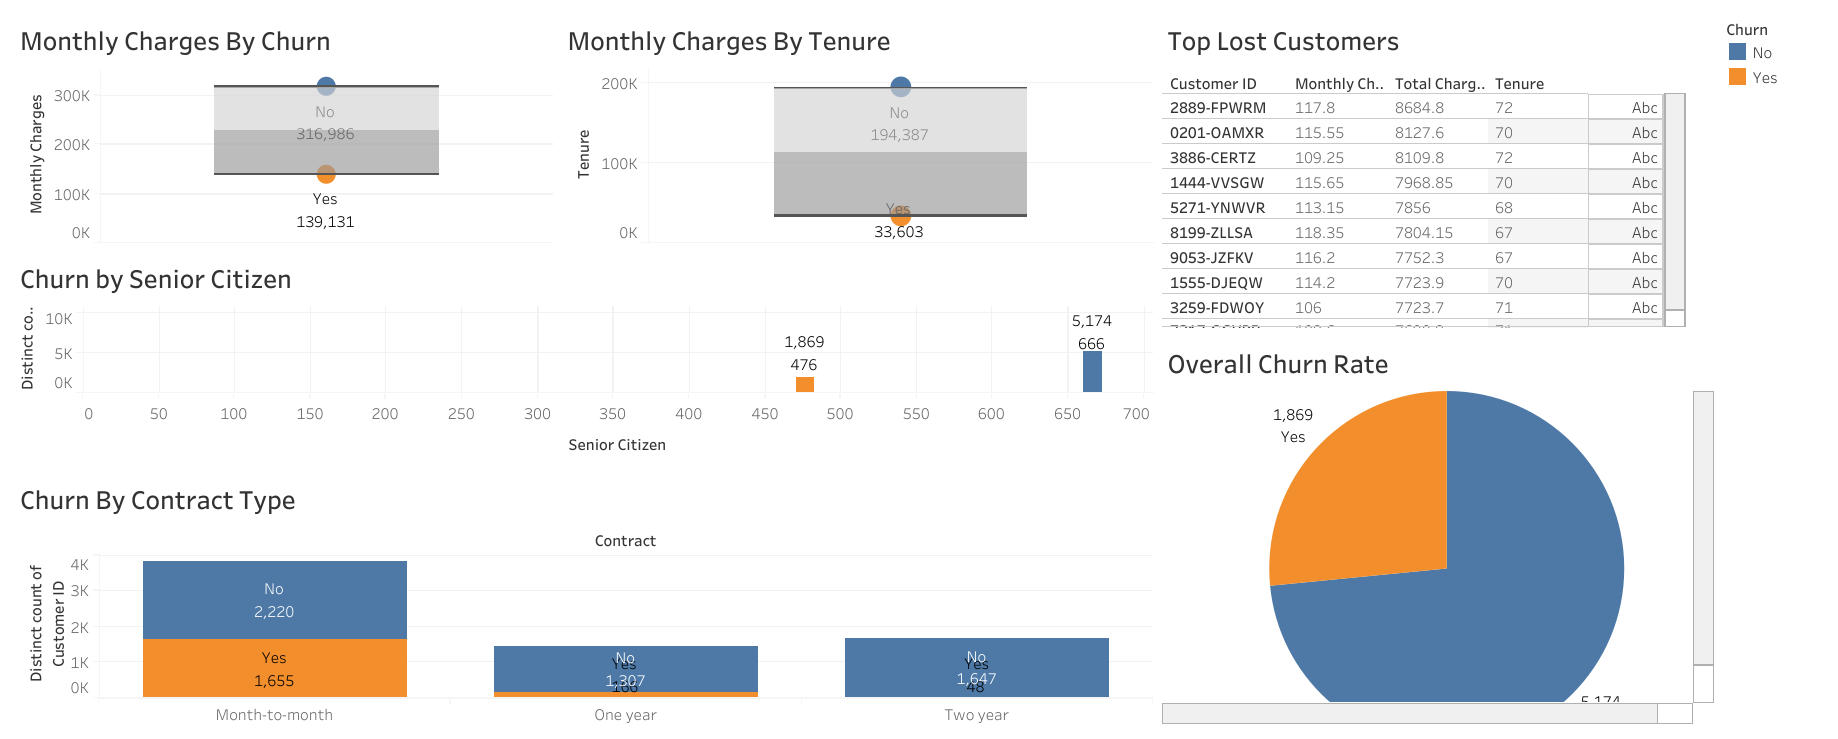Select the orange Yes circle in Monthly Charges By Churn

coord(326,174)
